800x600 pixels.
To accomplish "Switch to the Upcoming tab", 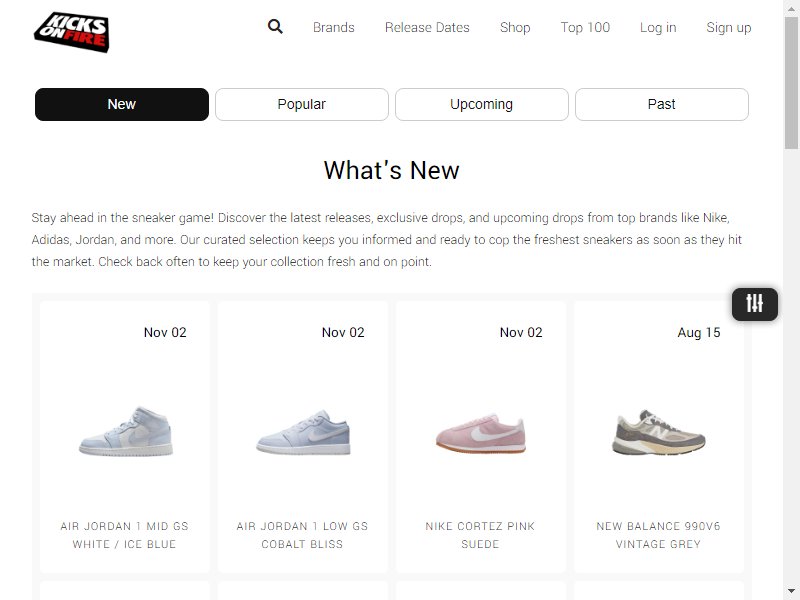I will (x=482, y=105).
